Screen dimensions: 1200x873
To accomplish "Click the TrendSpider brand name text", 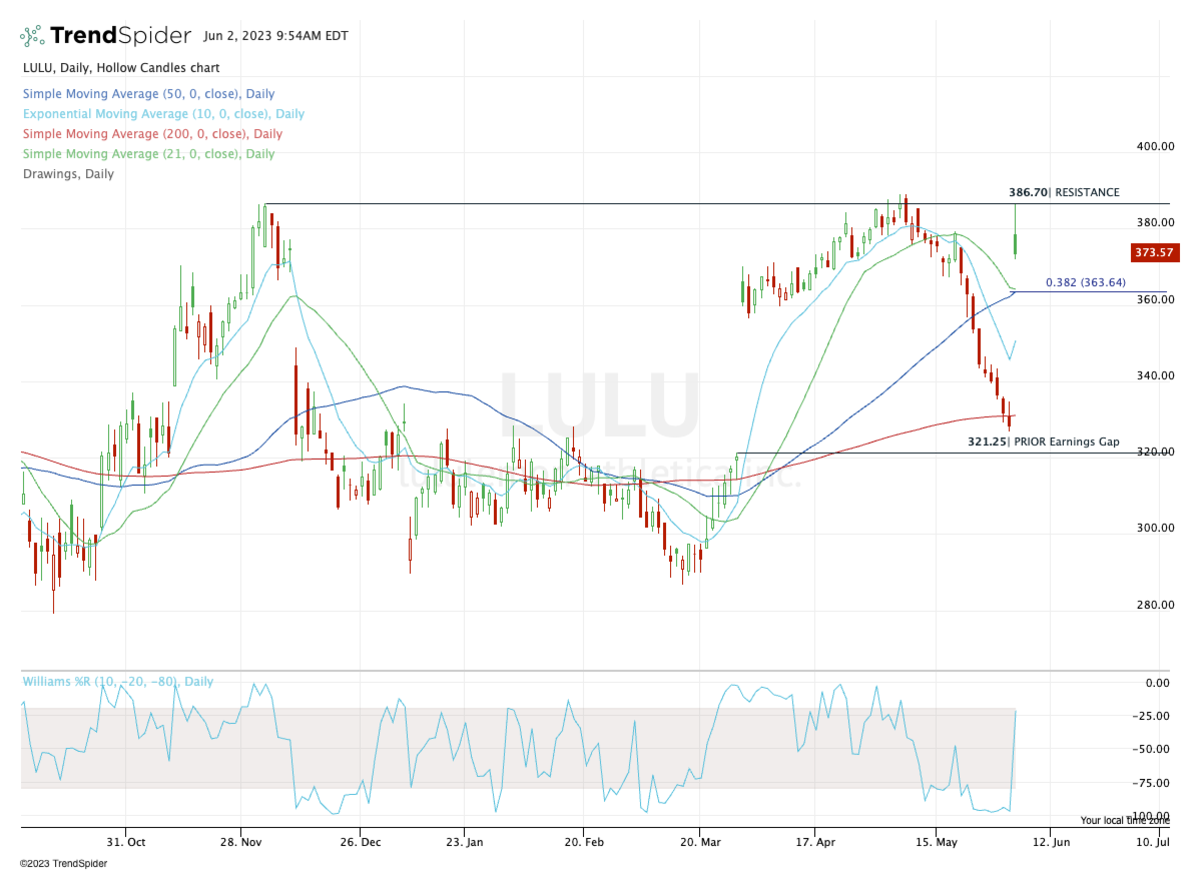I will pos(120,36).
